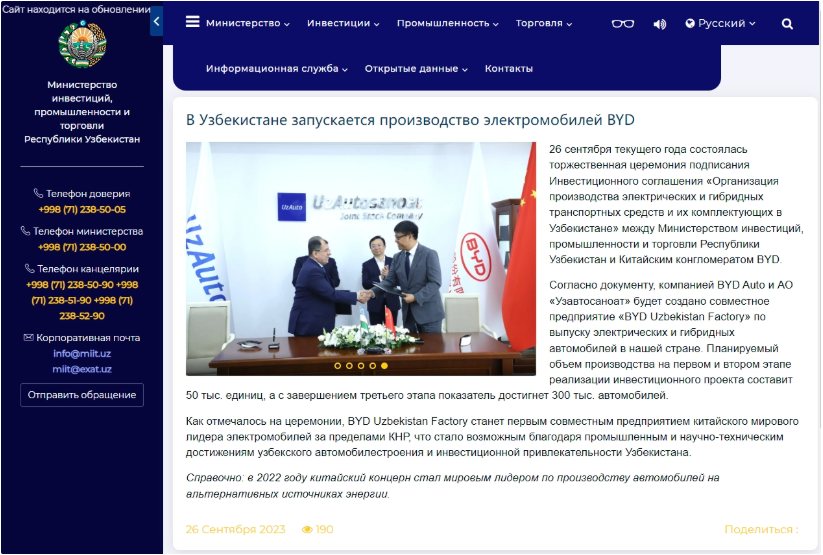Enable the glasses accessibility mode icon
823x555 pixels.
click(622, 24)
